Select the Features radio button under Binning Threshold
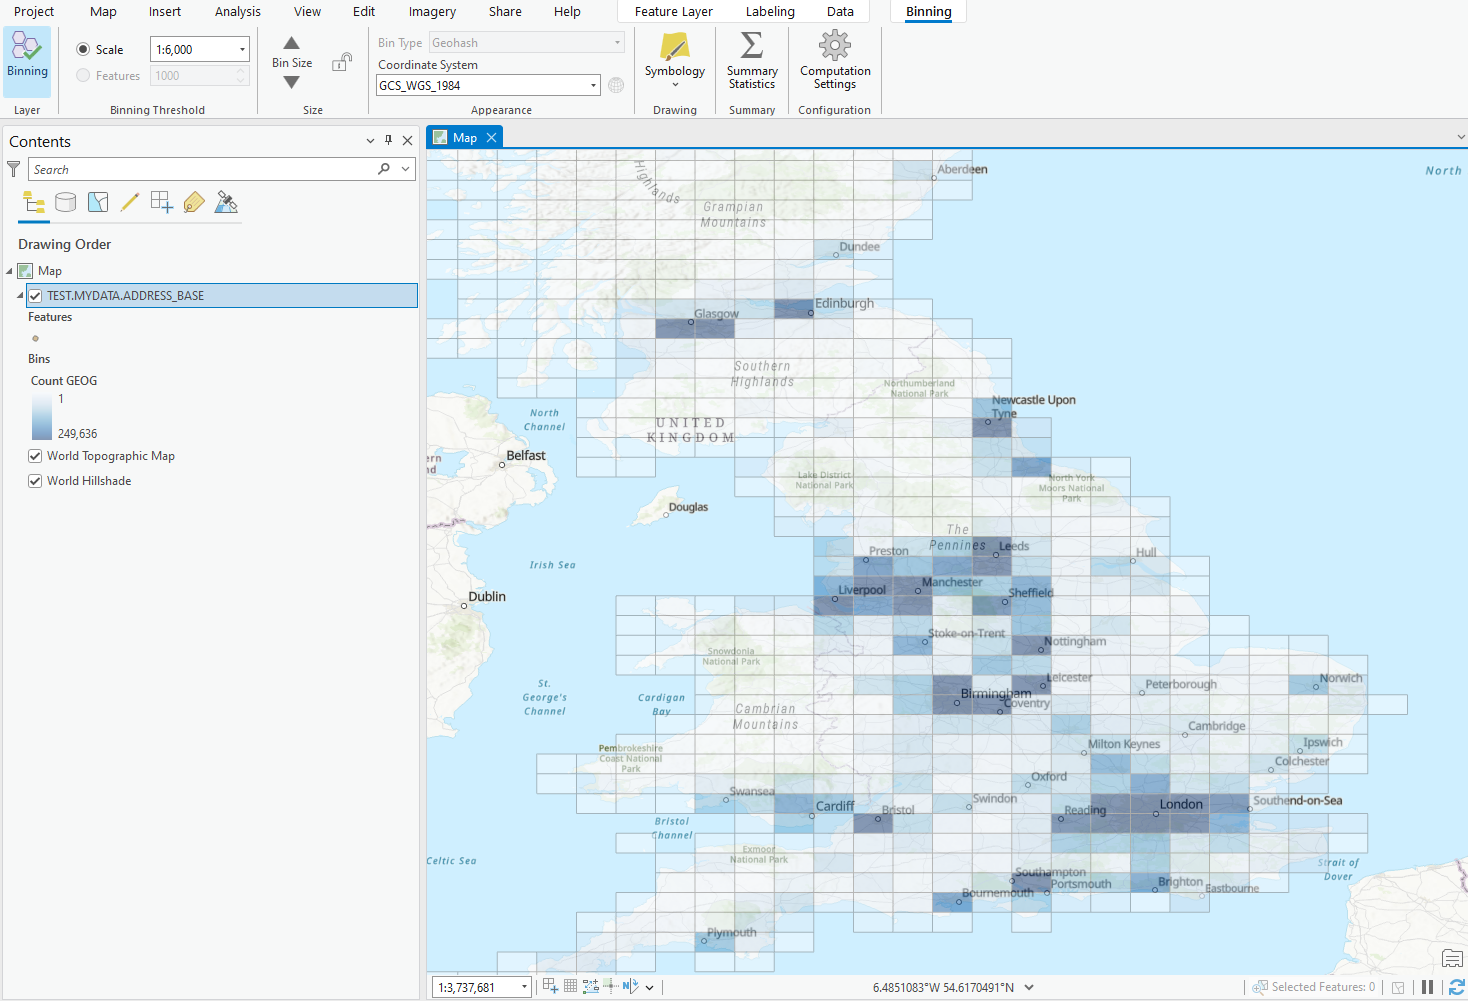 [82, 75]
